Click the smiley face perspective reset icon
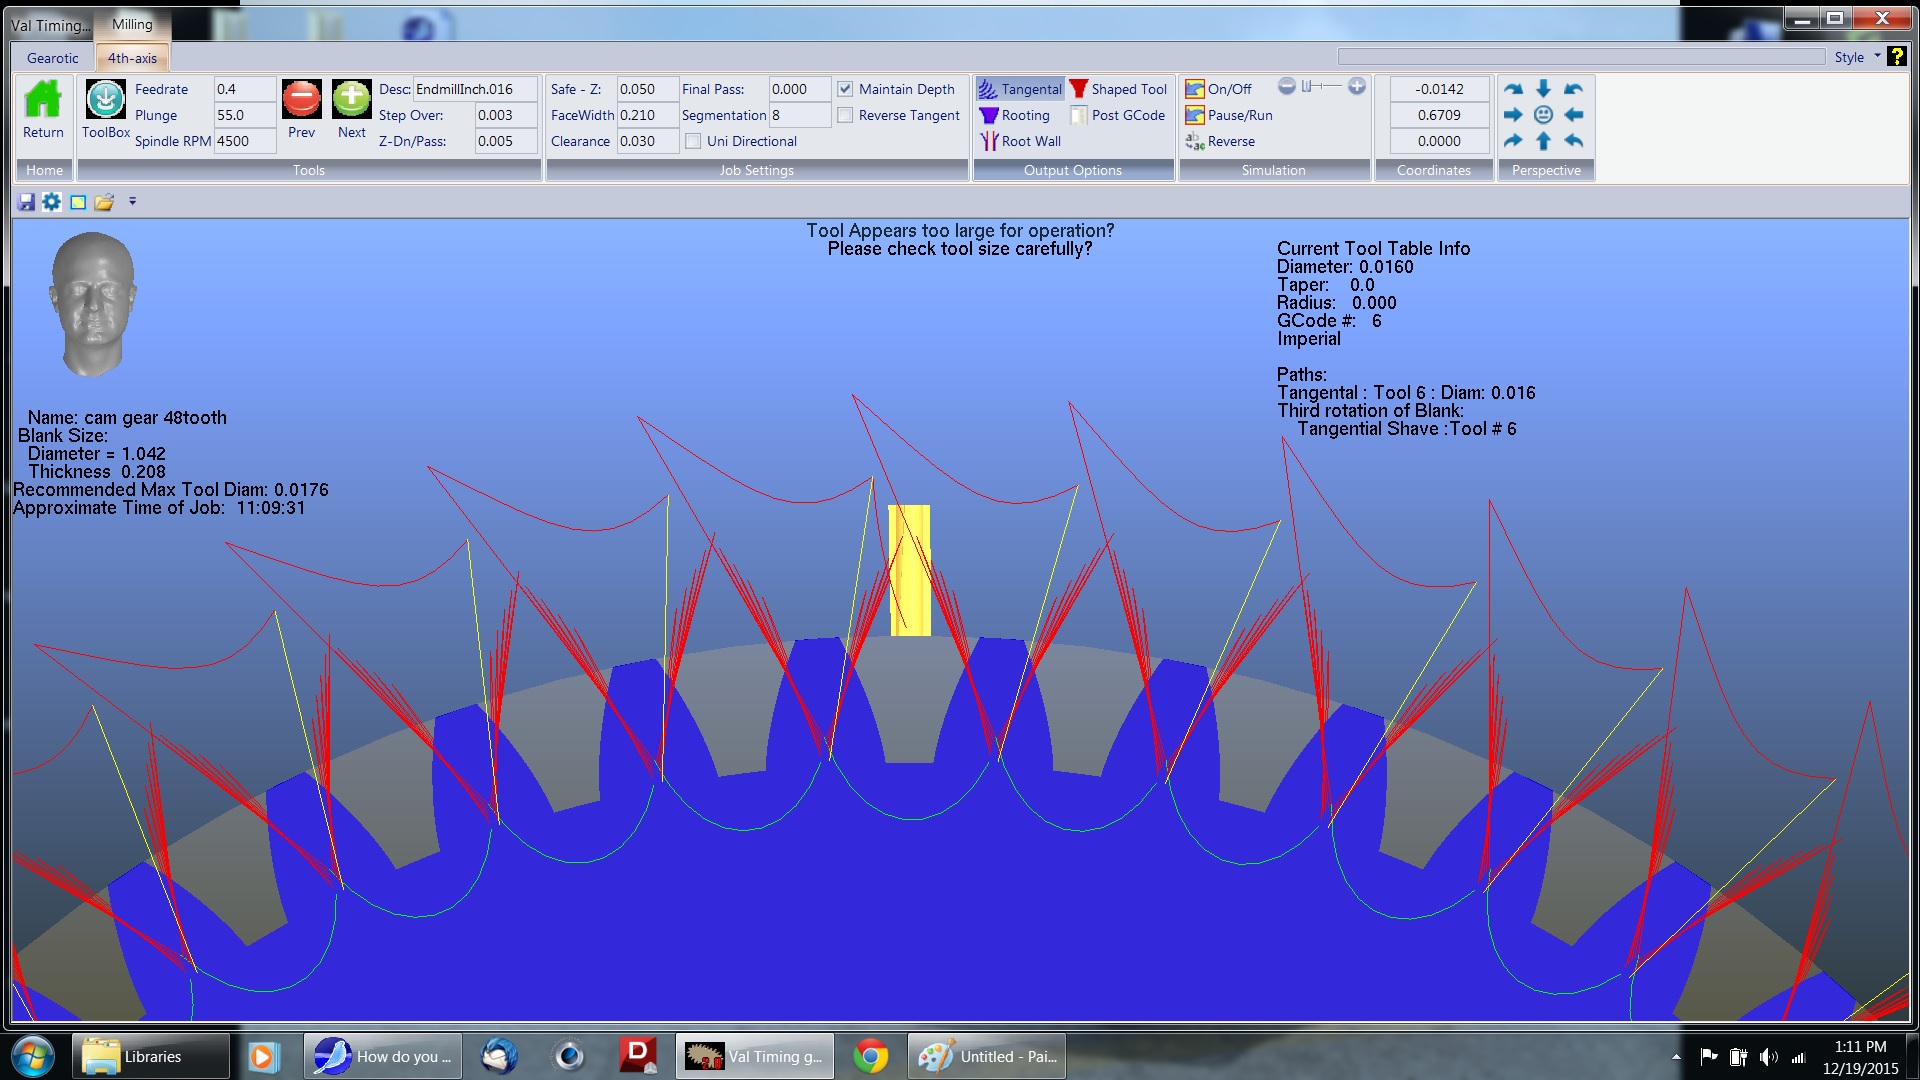The height and width of the screenshot is (1080, 1920). point(1543,115)
